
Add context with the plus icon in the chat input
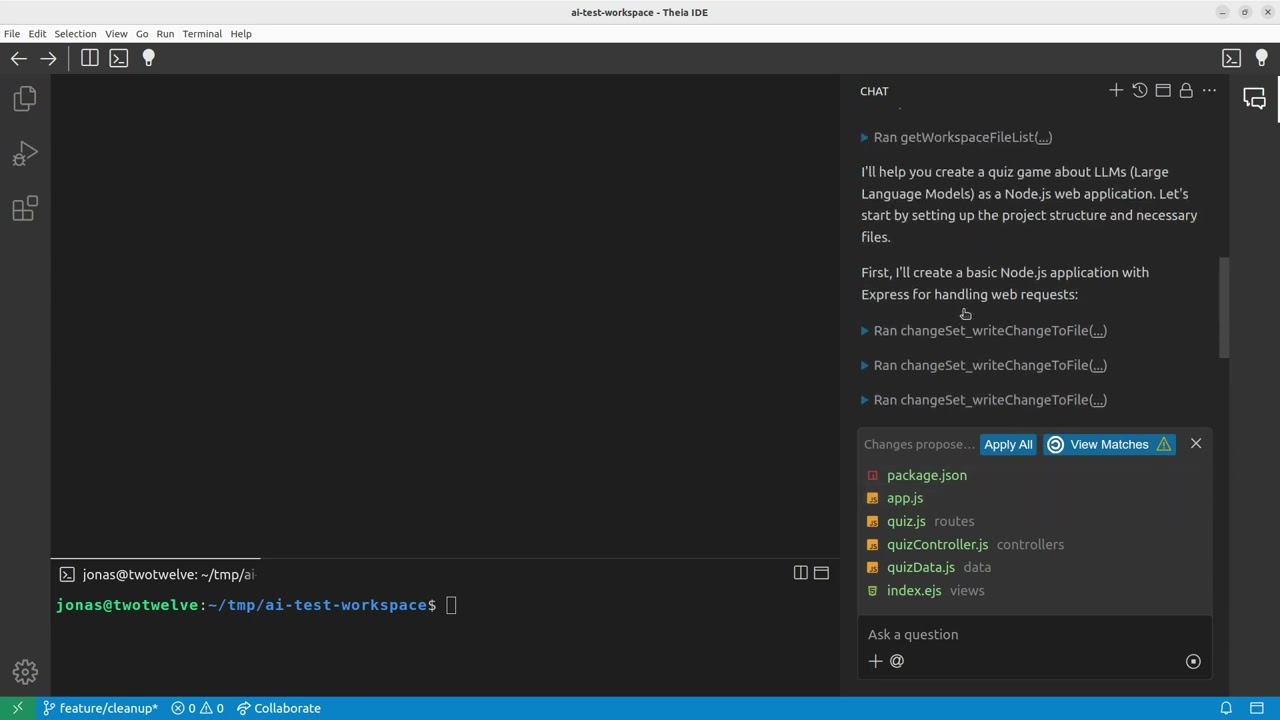click(x=875, y=661)
